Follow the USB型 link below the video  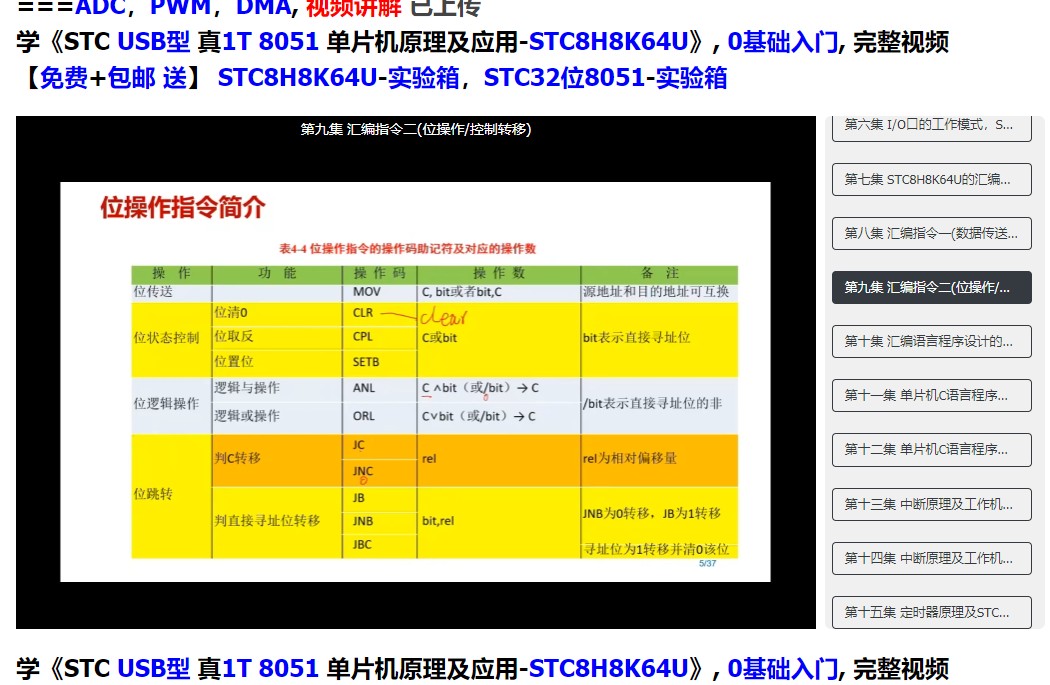pos(153,668)
